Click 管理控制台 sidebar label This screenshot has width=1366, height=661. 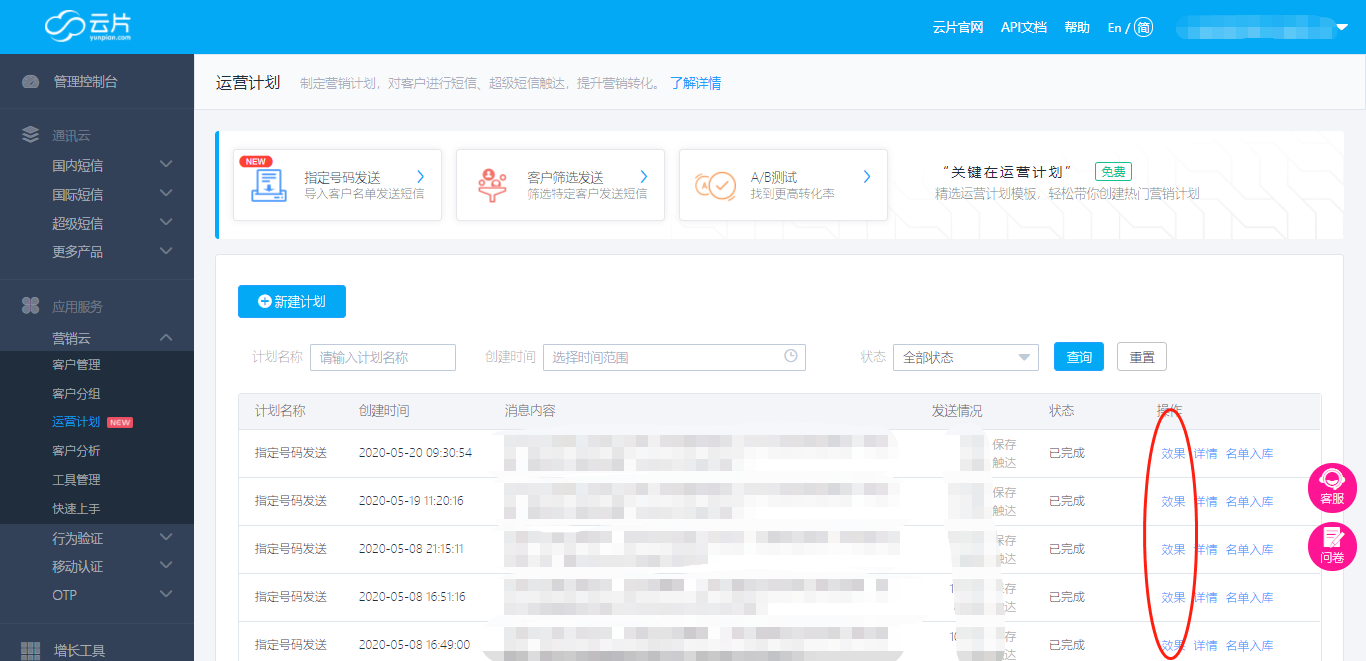coord(86,81)
